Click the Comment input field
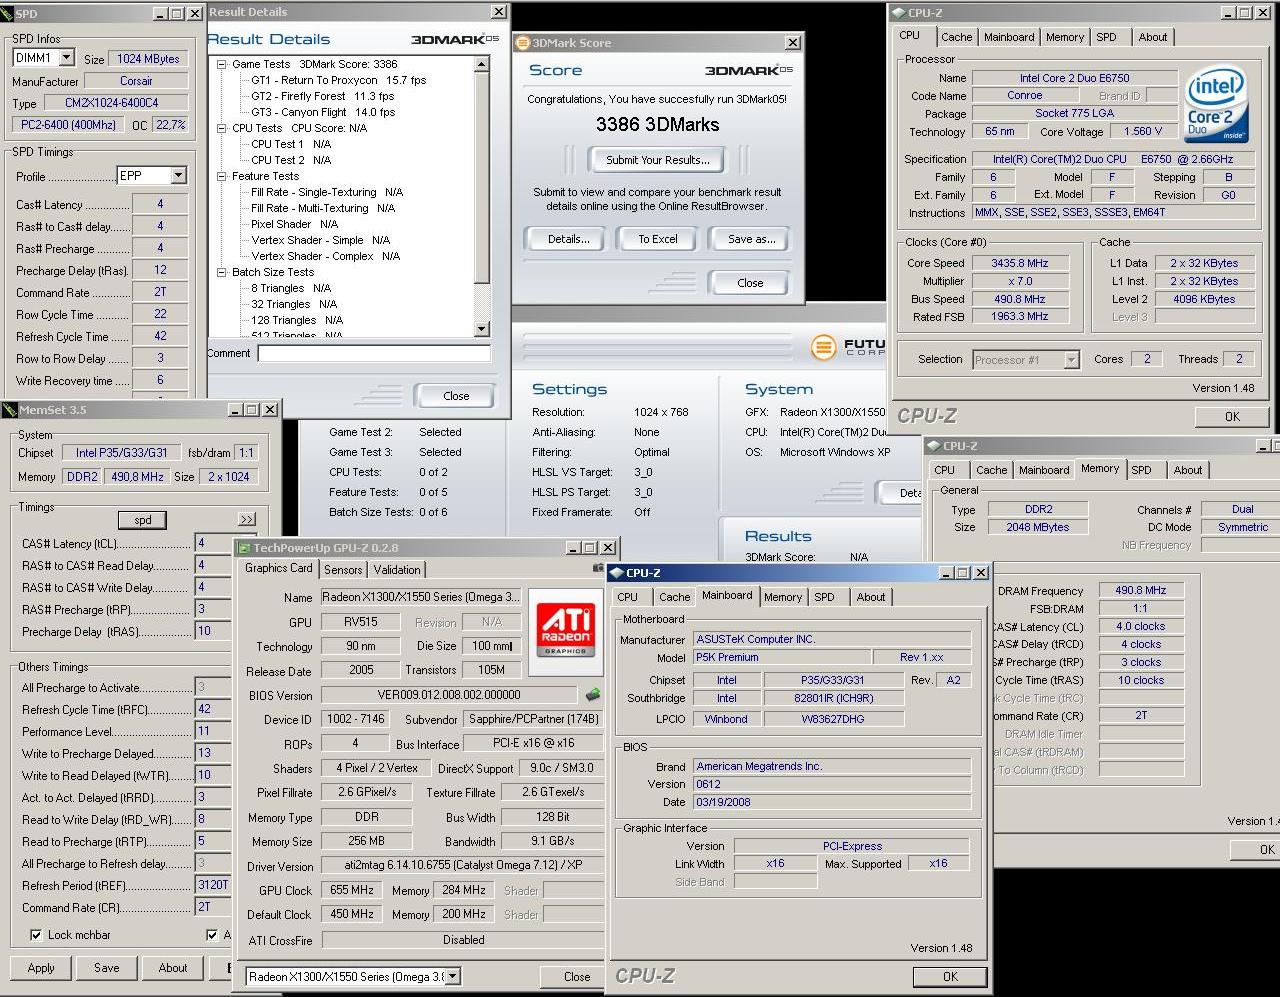This screenshot has width=1280, height=997. pyautogui.click(x=374, y=353)
